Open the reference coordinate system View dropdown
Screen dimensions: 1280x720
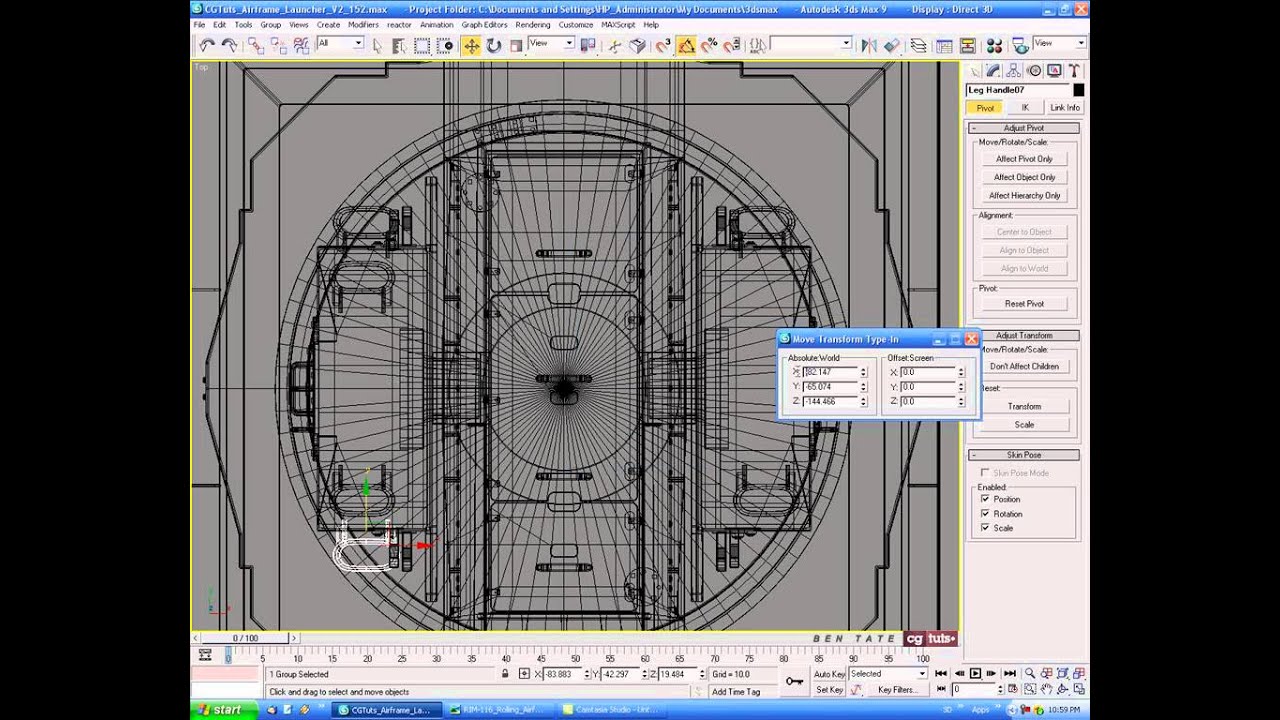(552, 44)
